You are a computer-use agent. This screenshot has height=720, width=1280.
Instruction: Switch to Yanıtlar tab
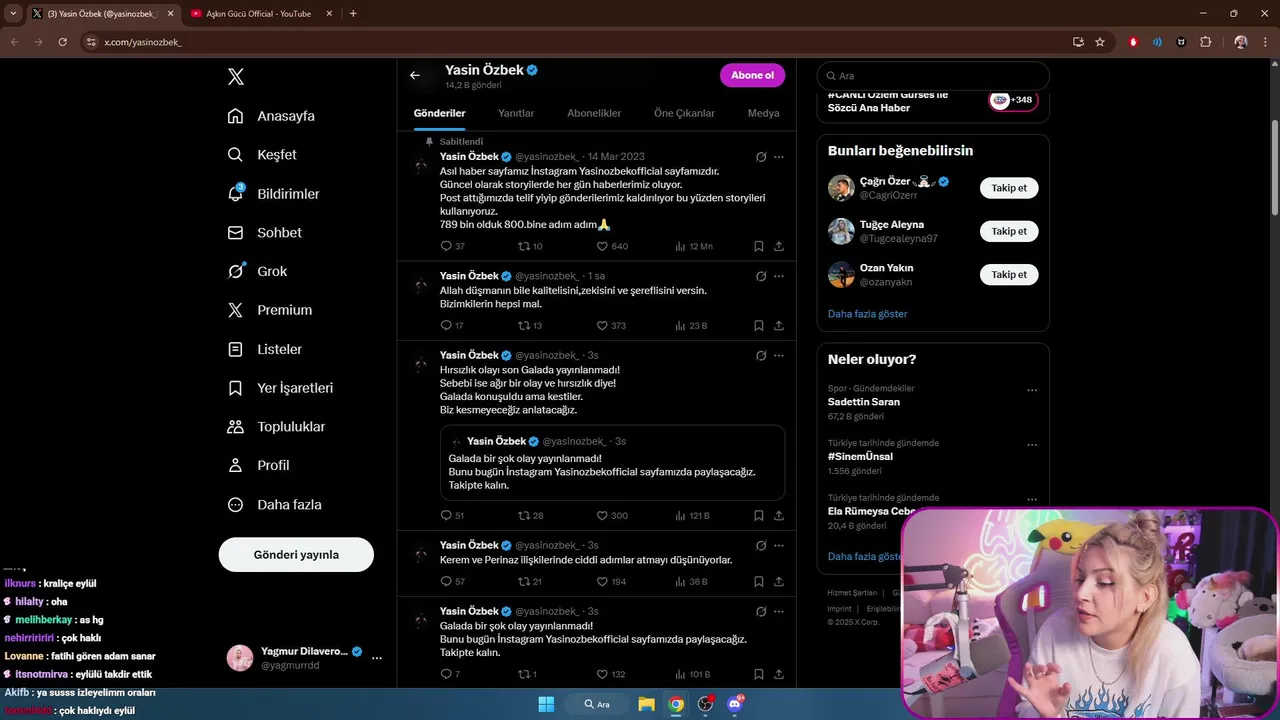tap(516, 113)
